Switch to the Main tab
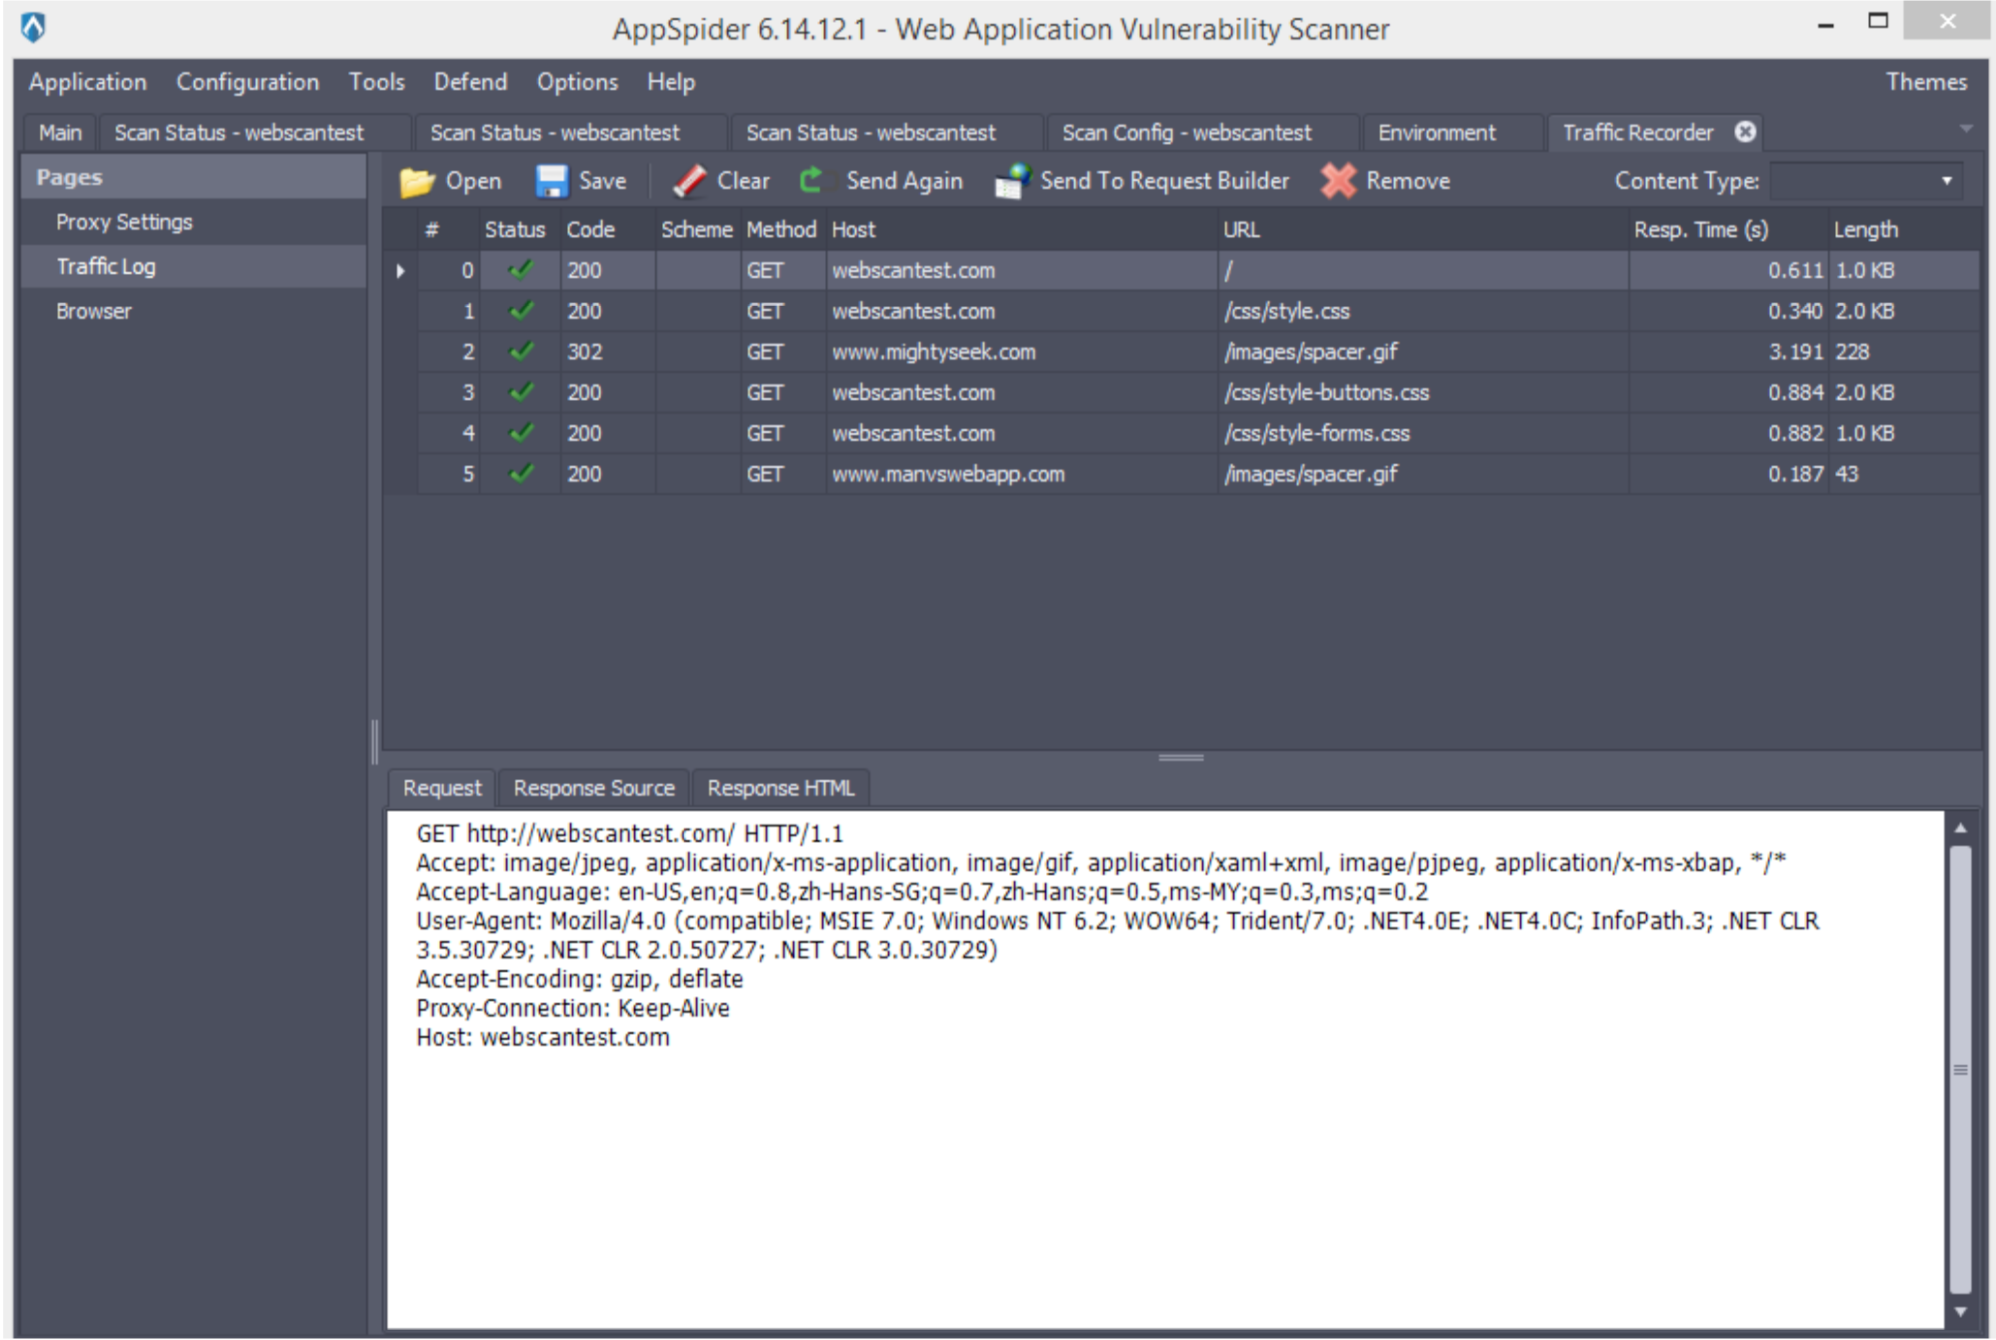This screenshot has height=1340, width=1996. [60, 133]
